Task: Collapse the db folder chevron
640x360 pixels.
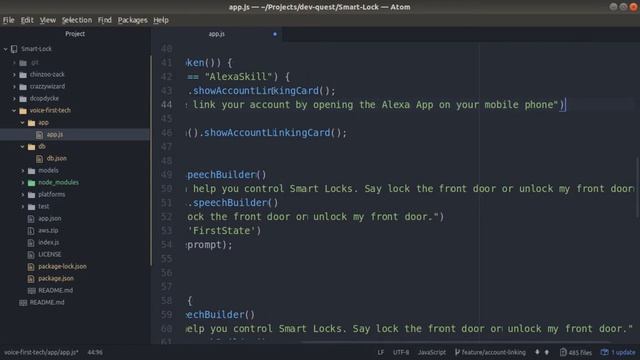Action: 22,147
